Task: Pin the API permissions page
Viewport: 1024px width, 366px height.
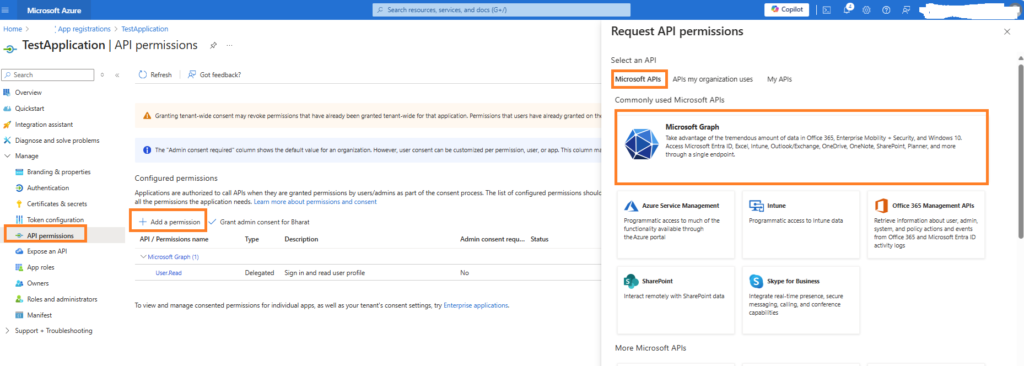Action: coord(213,46)
